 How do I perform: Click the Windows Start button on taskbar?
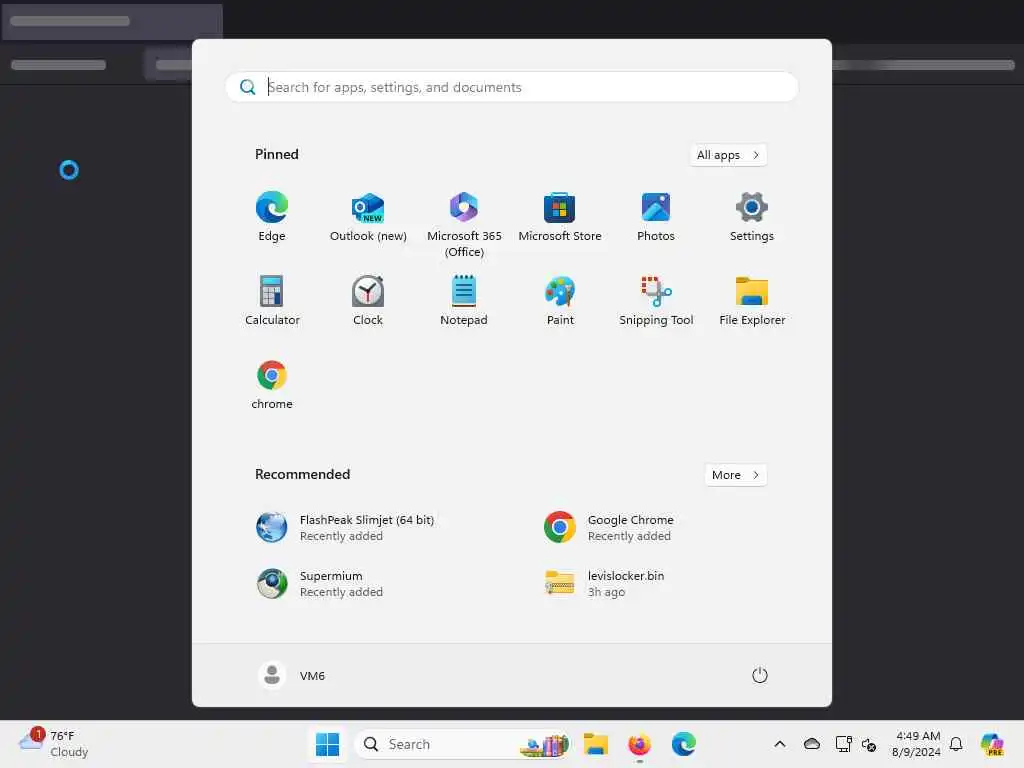[x=327, y=744]
